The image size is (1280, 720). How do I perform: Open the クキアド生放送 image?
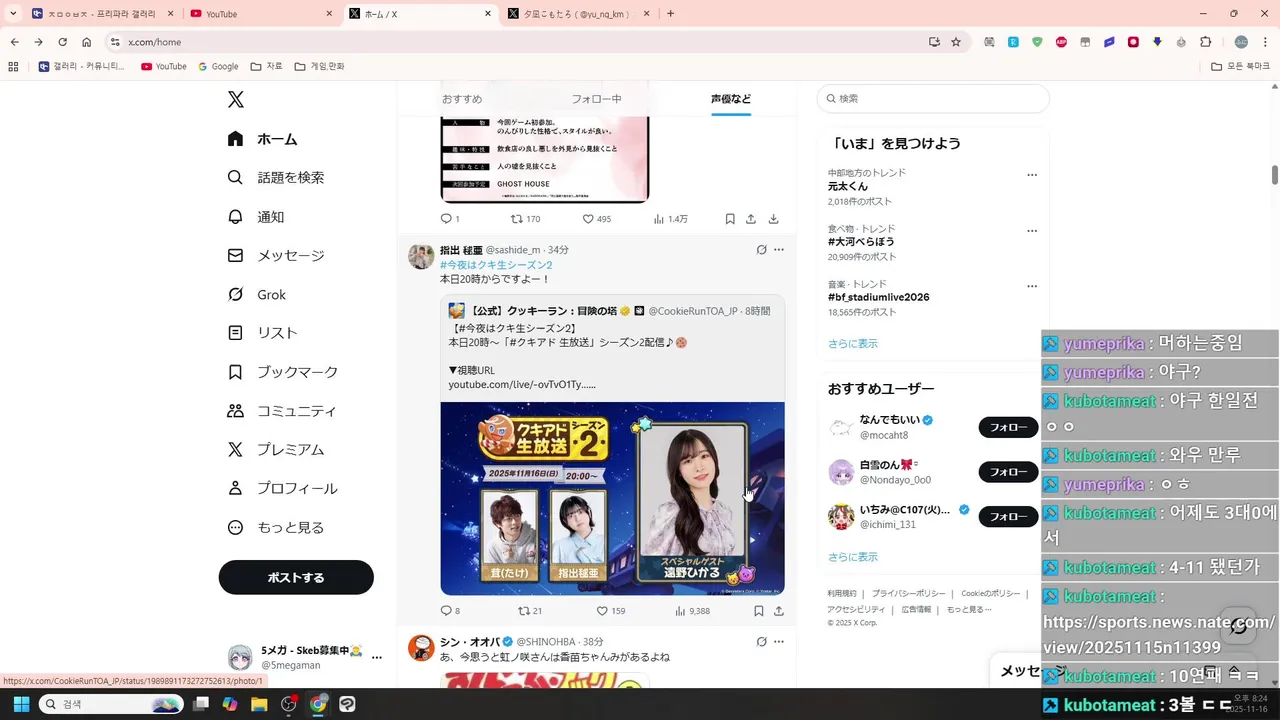(612, 498)
